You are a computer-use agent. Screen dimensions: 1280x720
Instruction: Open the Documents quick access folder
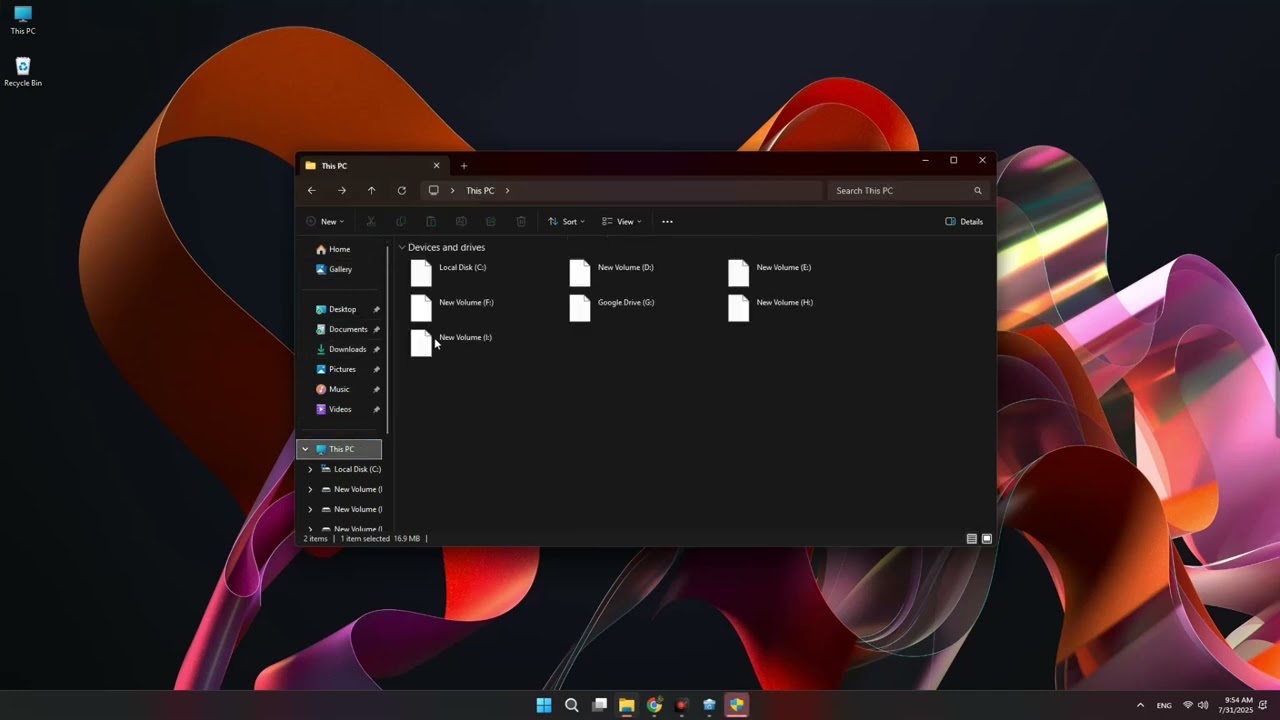click(340, 329)
